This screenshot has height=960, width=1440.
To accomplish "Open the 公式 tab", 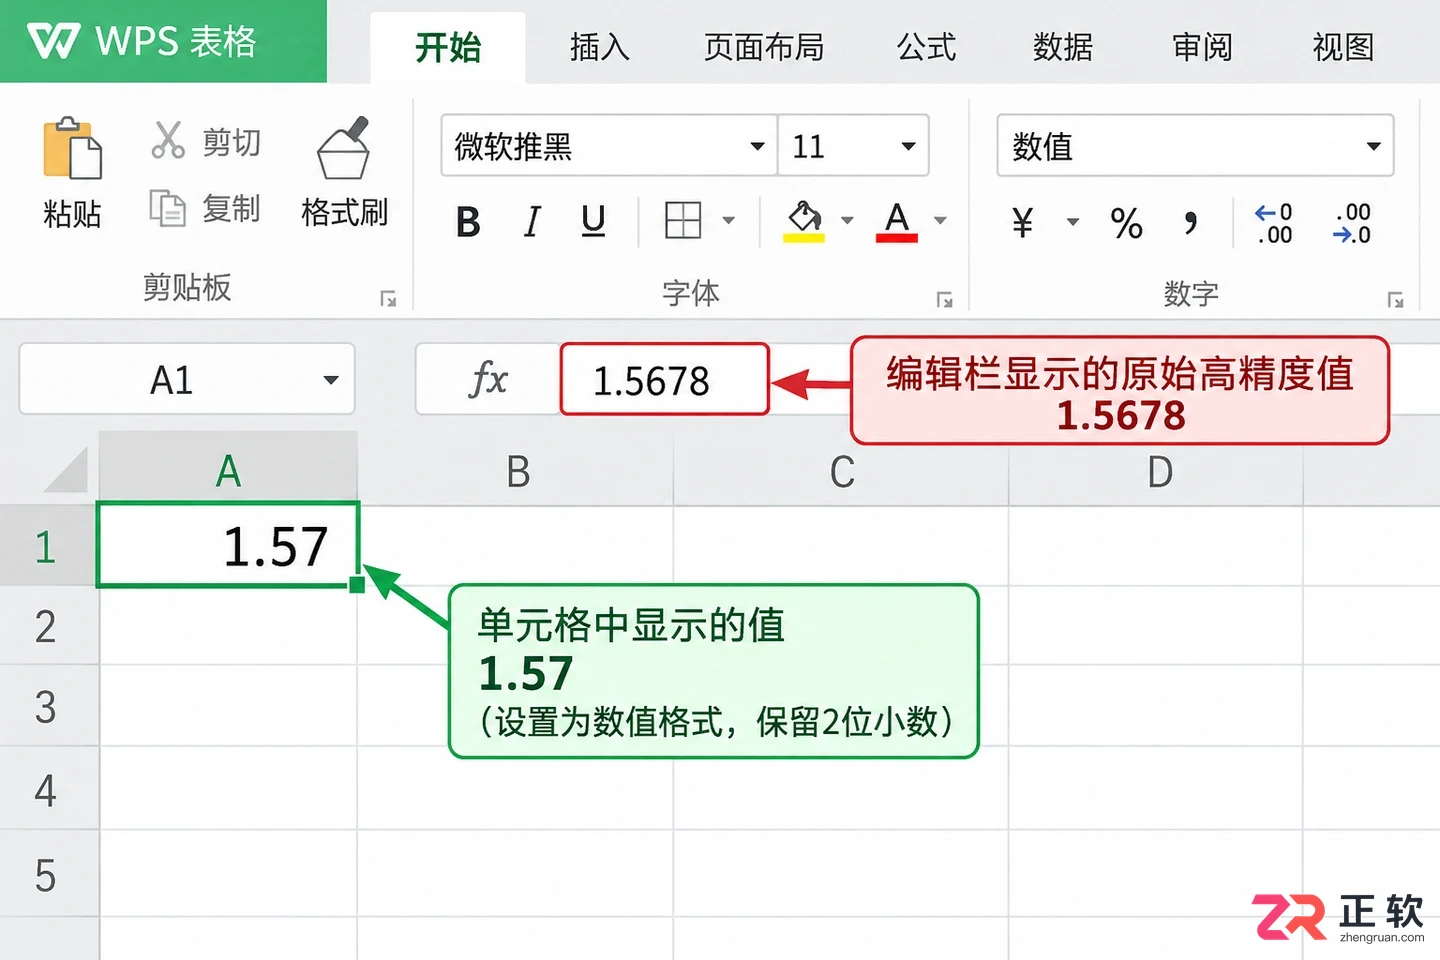I will (x=927, y=47).
